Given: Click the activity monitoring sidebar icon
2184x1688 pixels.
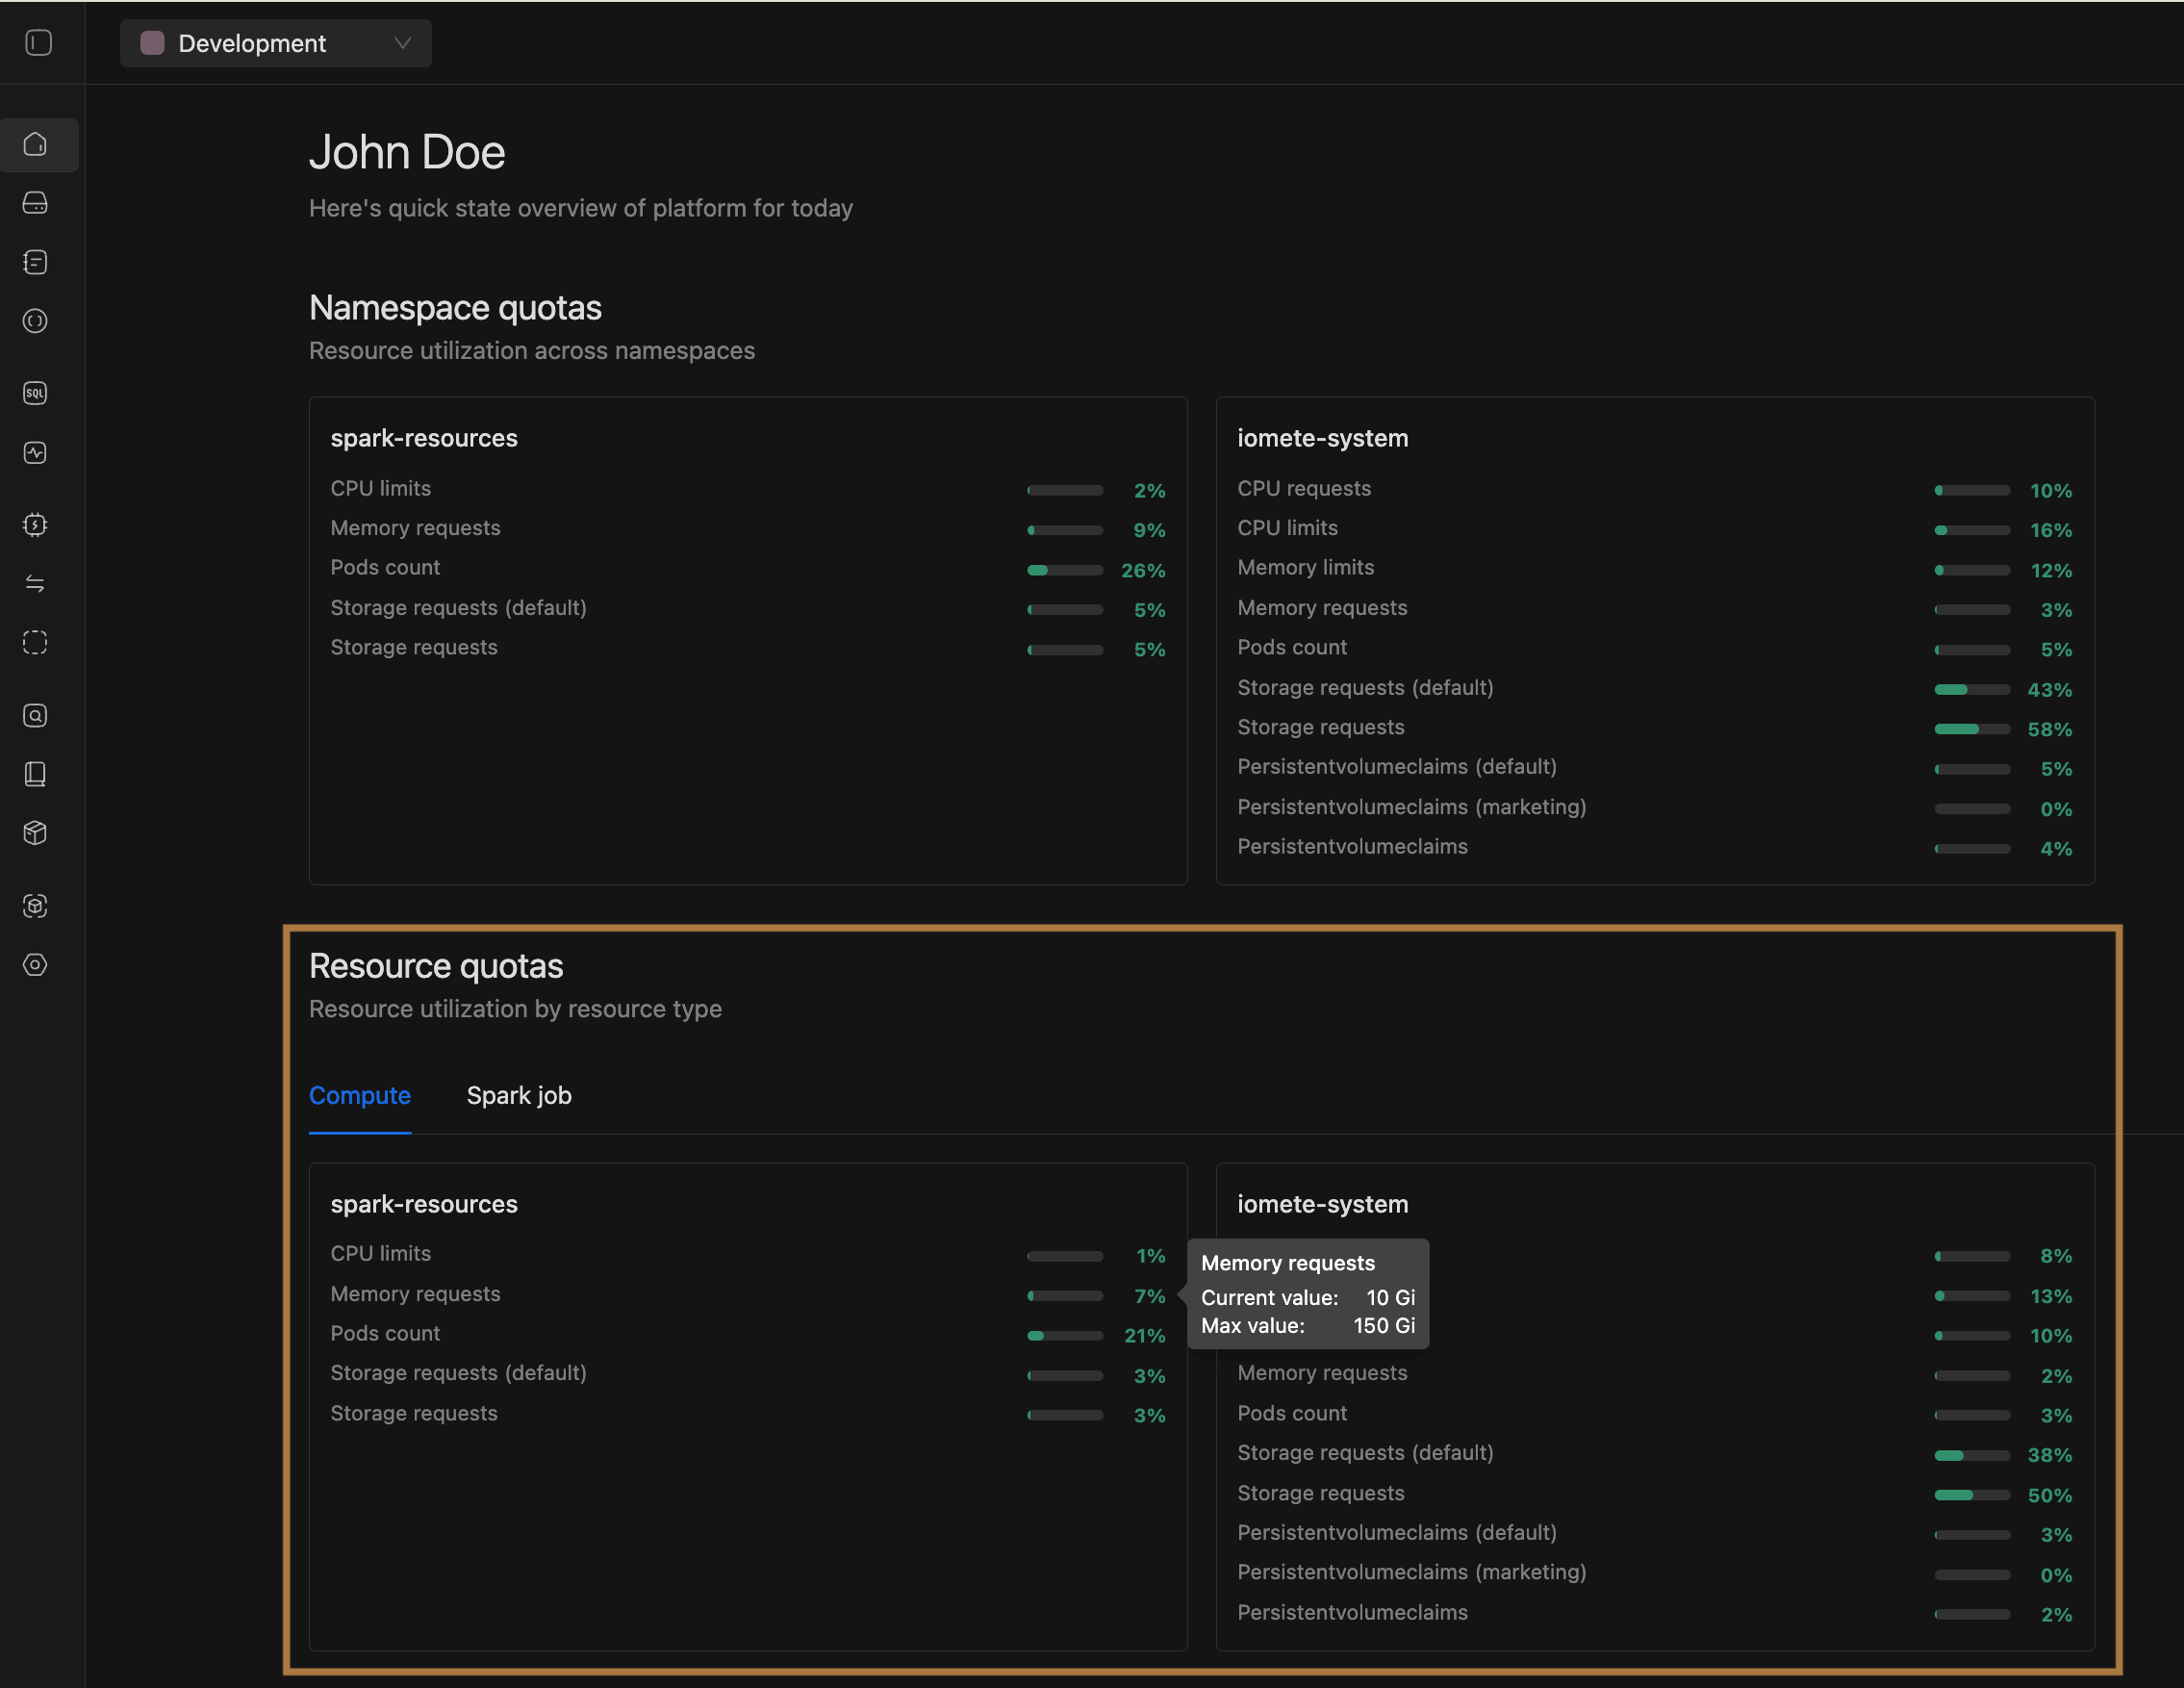Looking at the screenshot, I should [x=36, y=453].
